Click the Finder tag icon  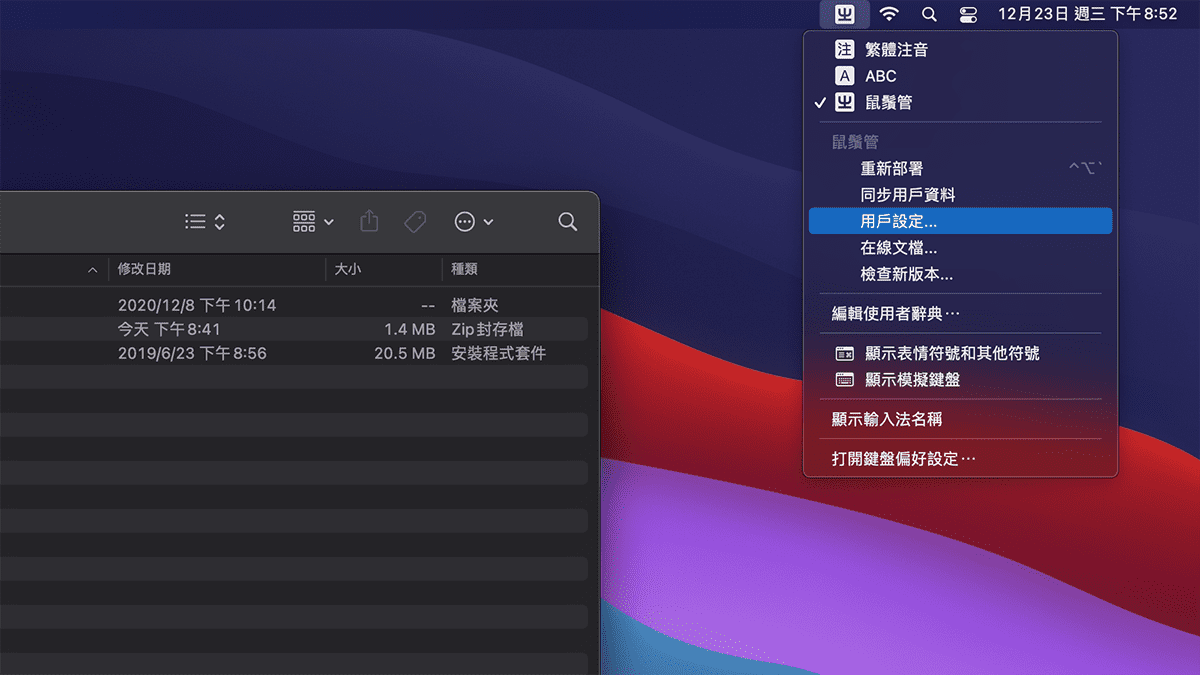415,222
